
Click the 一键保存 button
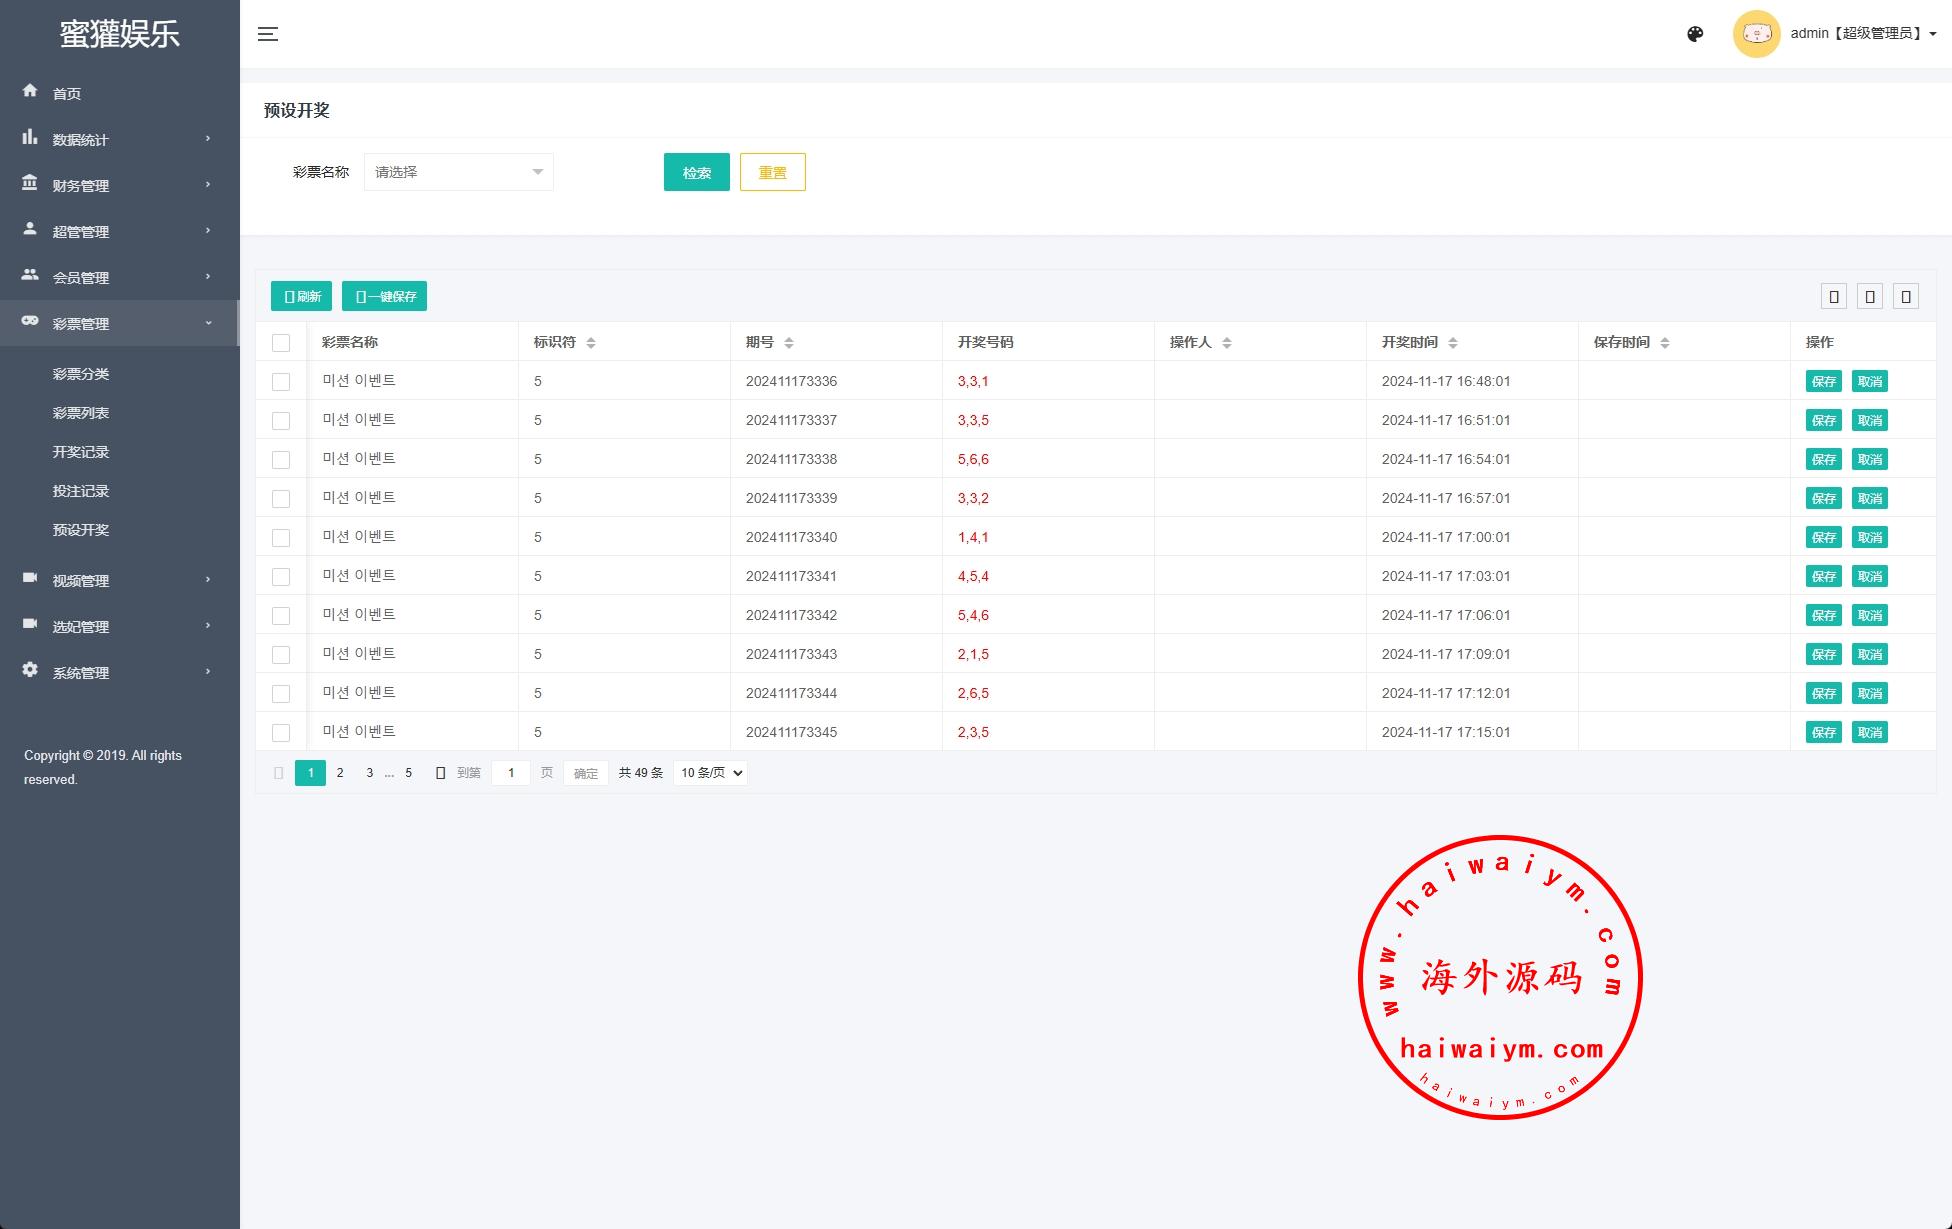pos(385,296)
